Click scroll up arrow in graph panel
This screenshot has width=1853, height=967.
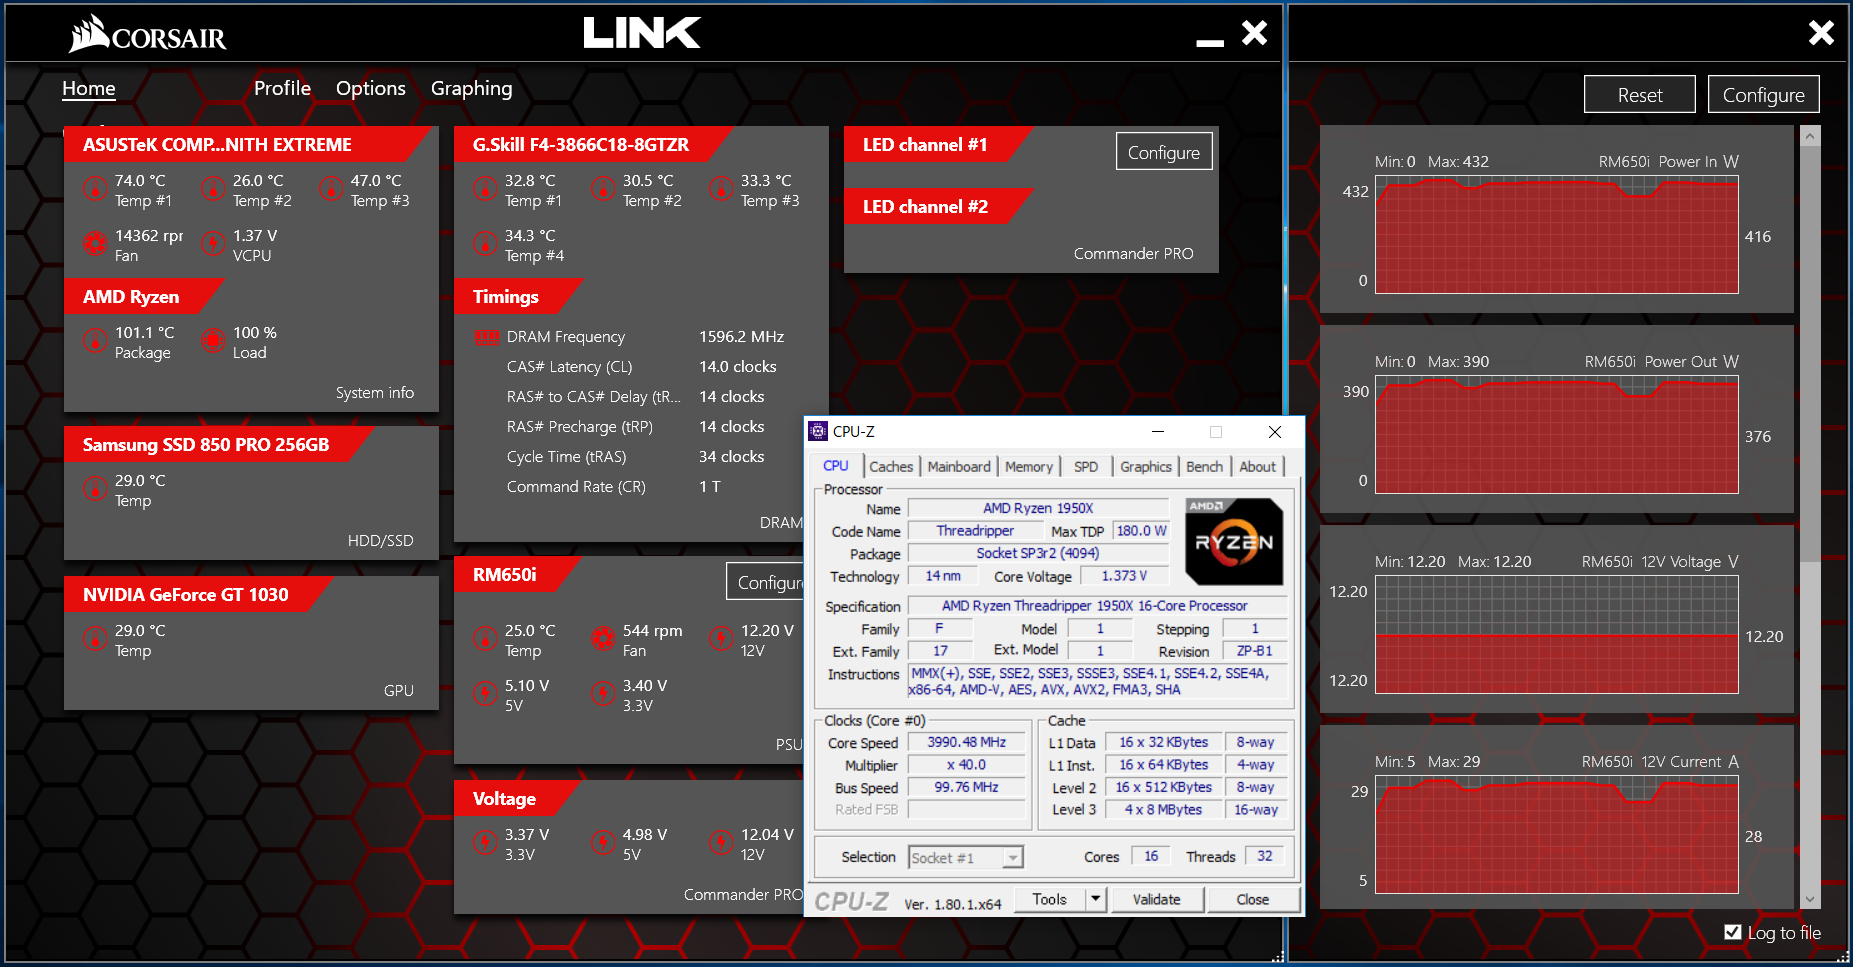[1810, 136]
